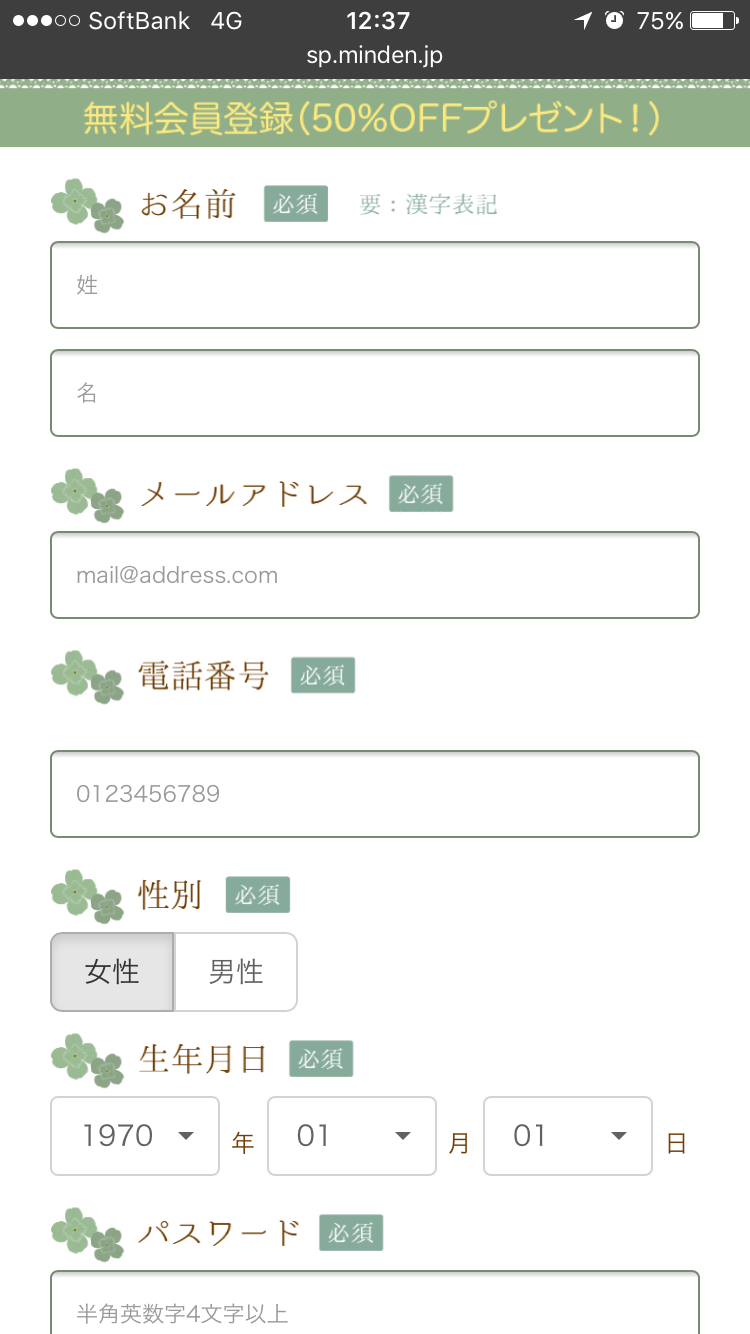Viewport: 750px width, 1334px height.
Task: Click the clover icon beside 性別
Action: (87, 896)
